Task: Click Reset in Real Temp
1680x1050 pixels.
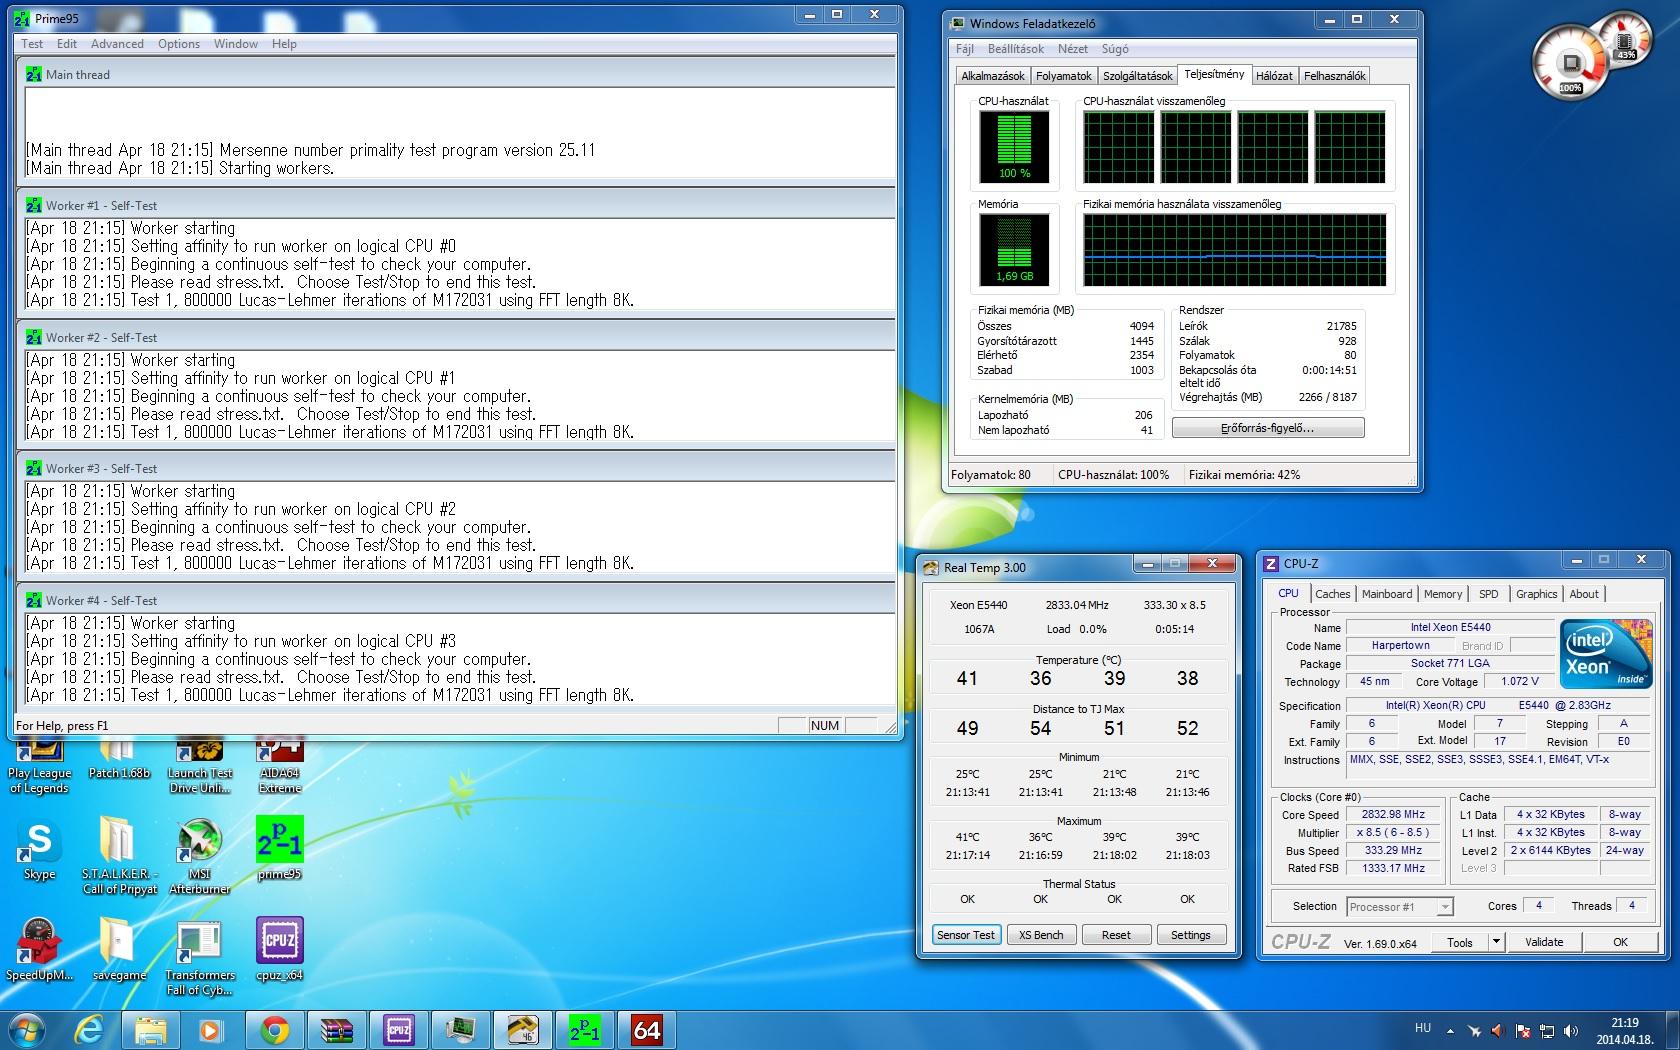Action: point(1116,935)
